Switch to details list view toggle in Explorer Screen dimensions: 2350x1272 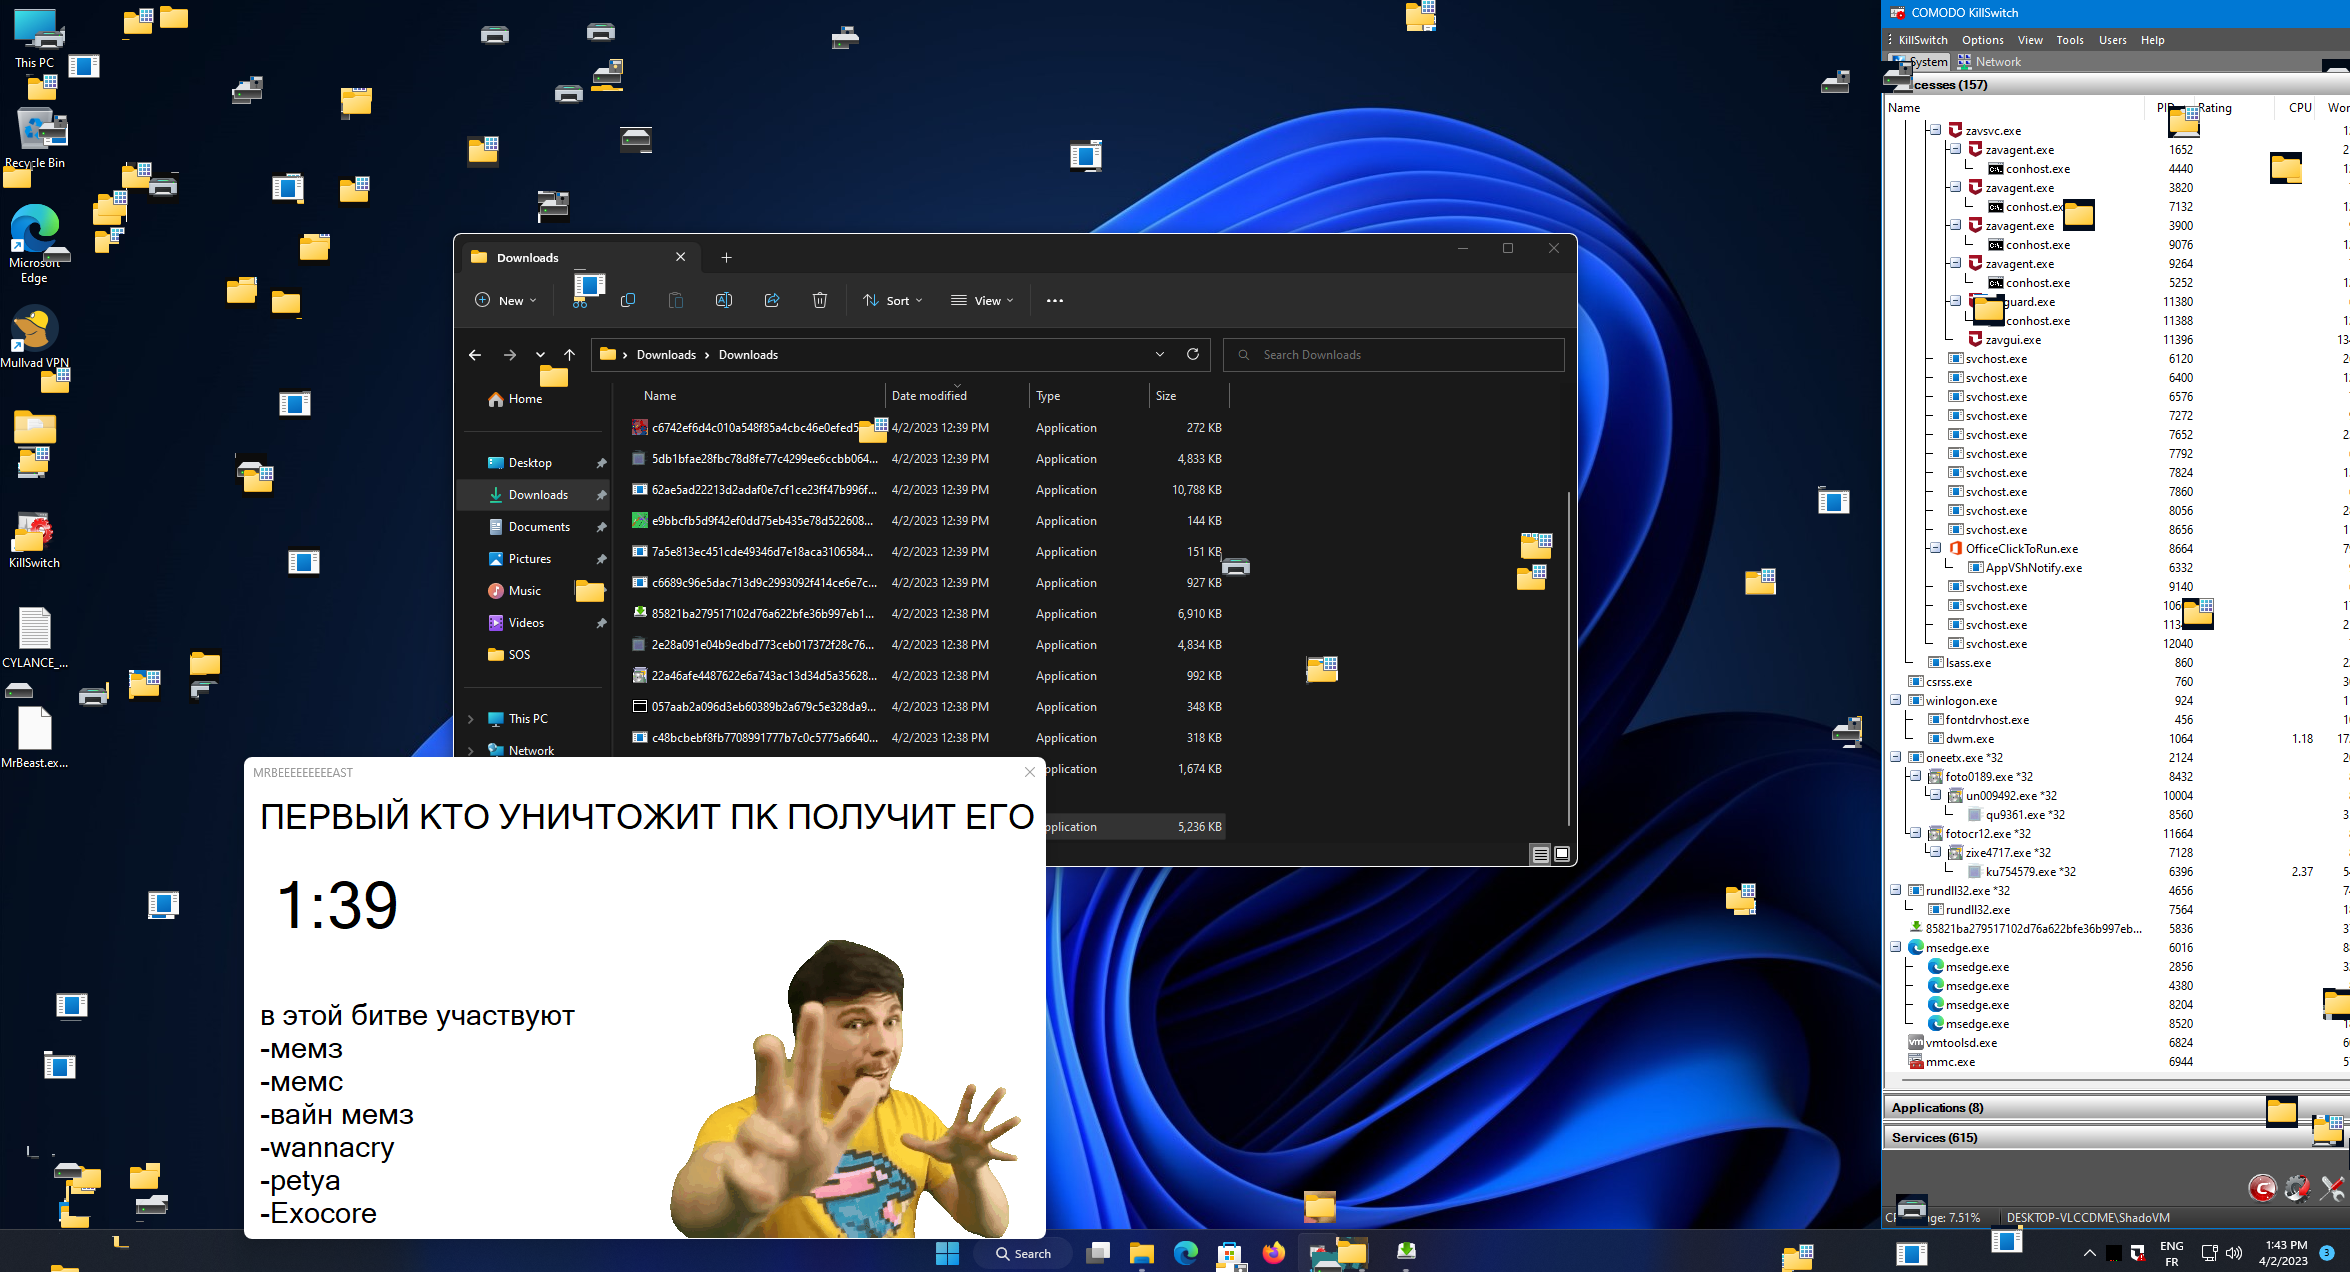1540,854
